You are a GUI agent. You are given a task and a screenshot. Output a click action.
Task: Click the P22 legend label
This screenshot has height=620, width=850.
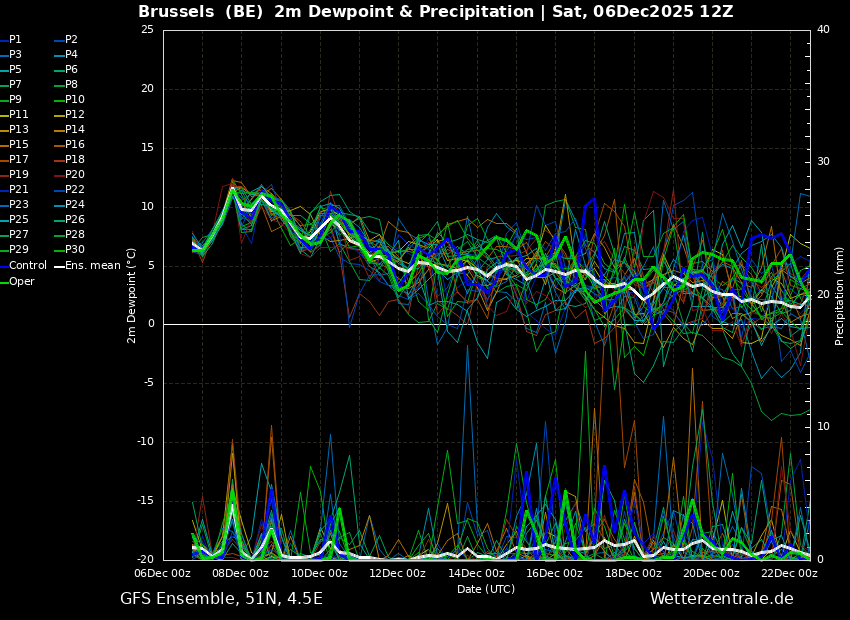coord(74,190)
